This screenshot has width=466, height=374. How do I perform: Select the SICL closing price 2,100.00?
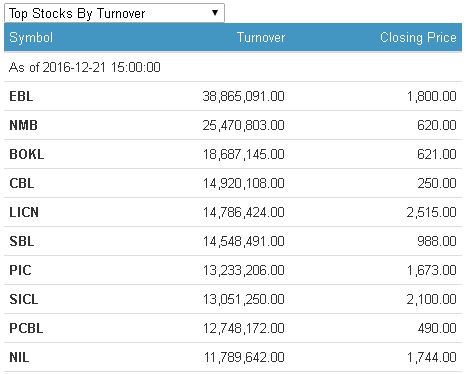(431, 299)
